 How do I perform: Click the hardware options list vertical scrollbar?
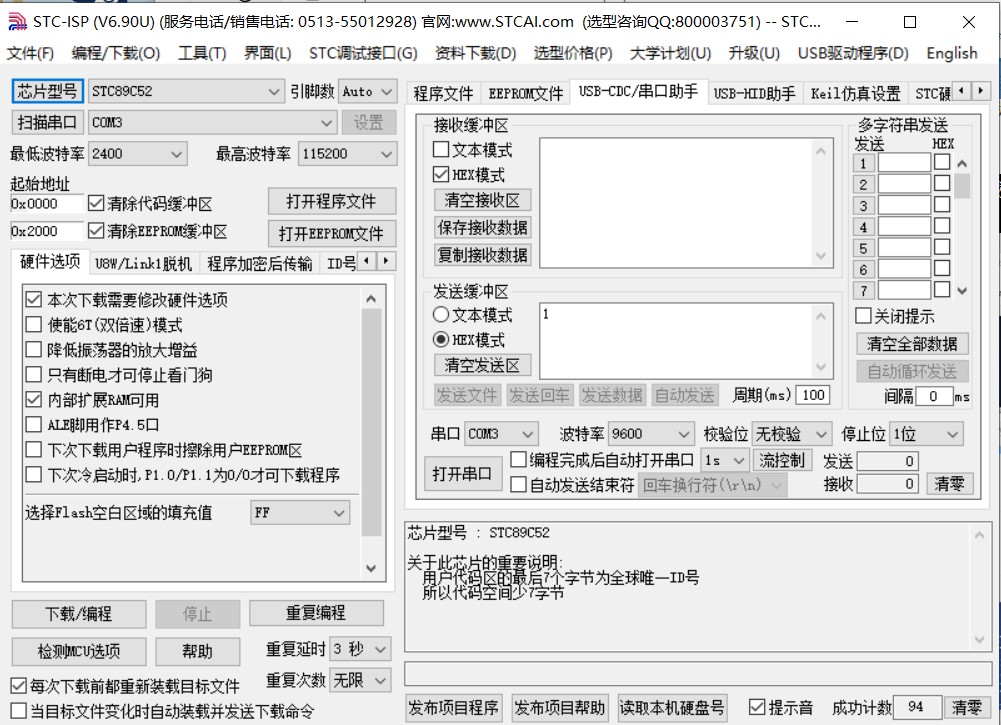point(371,433)
